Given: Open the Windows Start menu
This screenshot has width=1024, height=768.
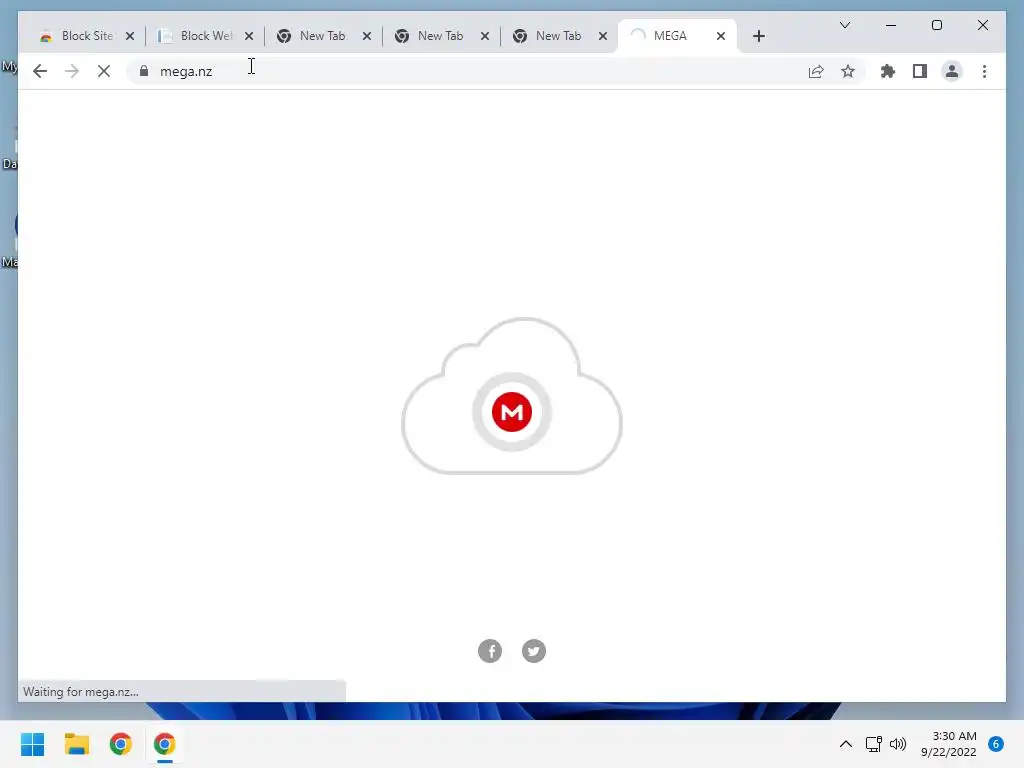Looking at the screenshot, I should (32, 744).
